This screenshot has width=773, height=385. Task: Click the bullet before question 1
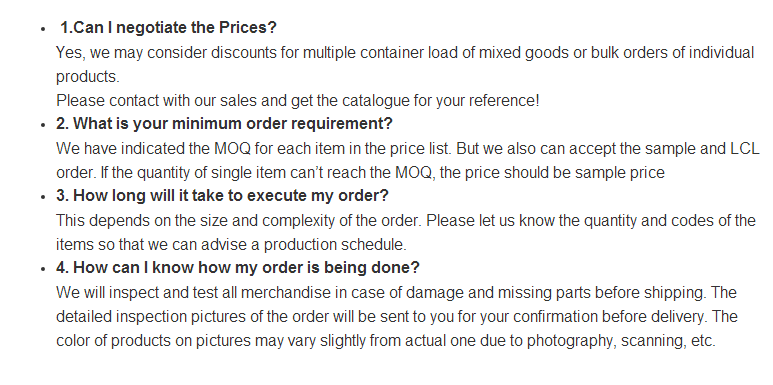coord(43,29)
